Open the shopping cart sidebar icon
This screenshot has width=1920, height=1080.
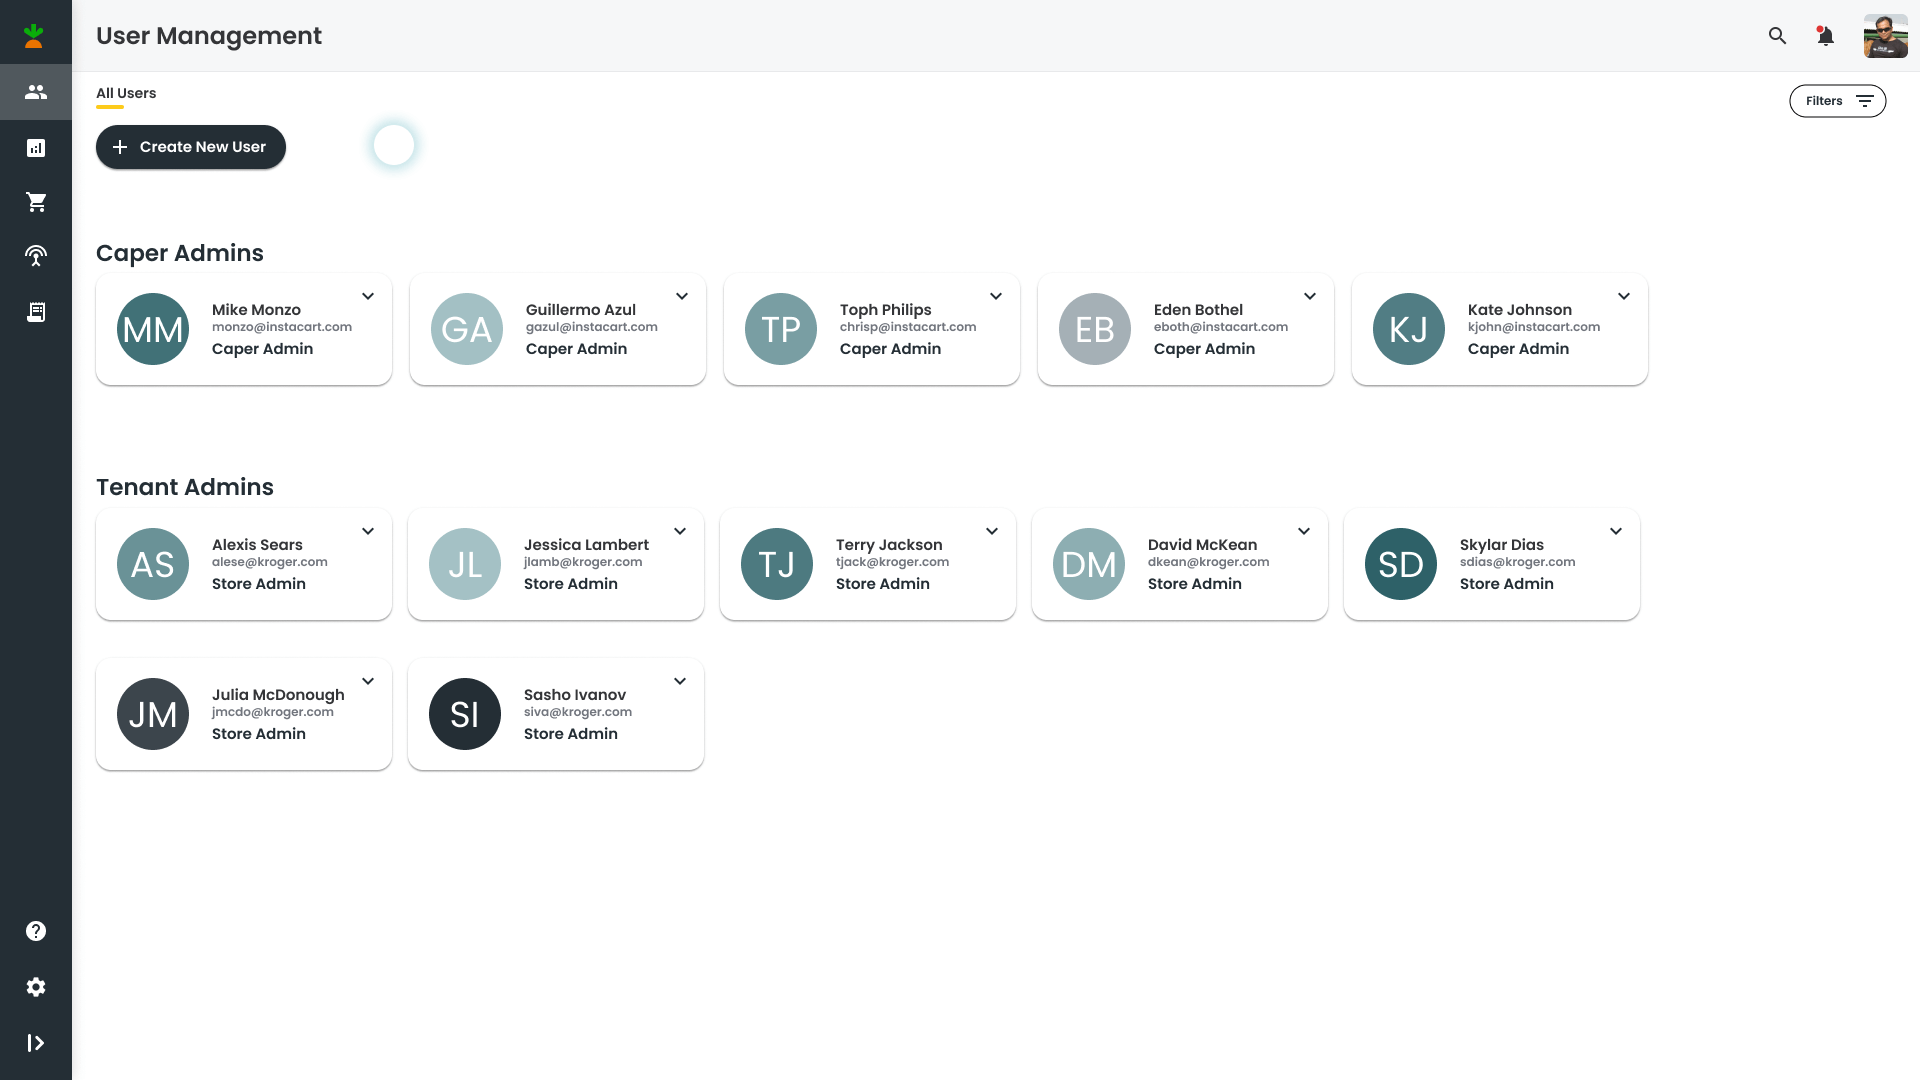click(x=36, y=202)
